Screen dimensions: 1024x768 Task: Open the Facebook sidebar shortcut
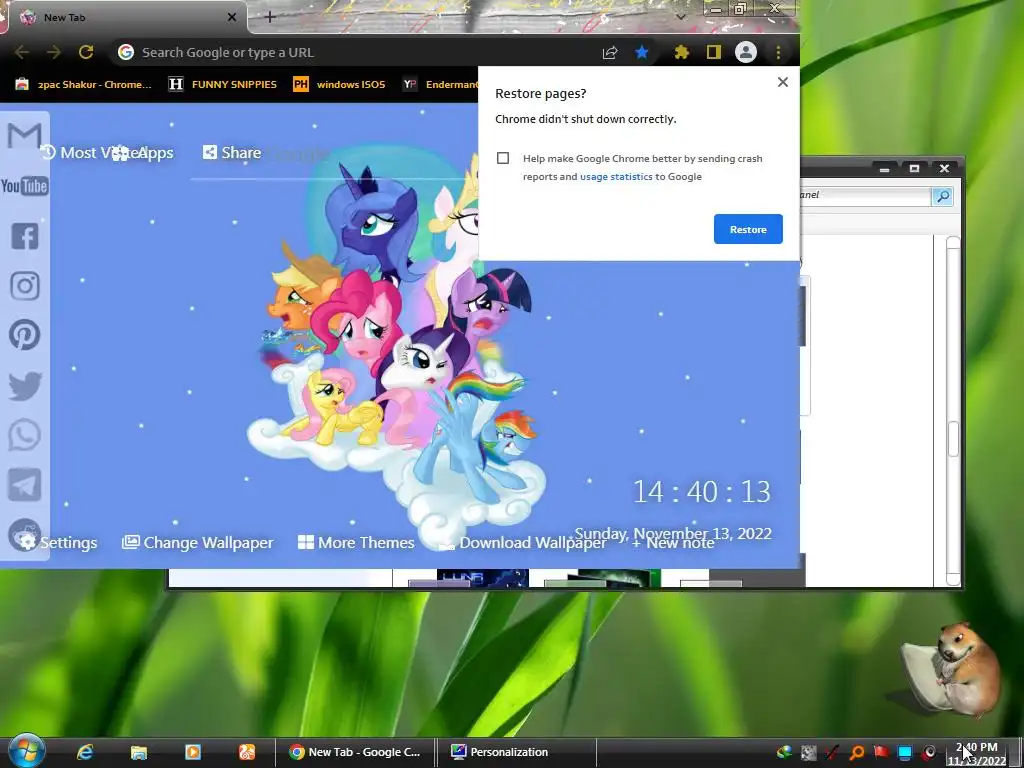25,236
